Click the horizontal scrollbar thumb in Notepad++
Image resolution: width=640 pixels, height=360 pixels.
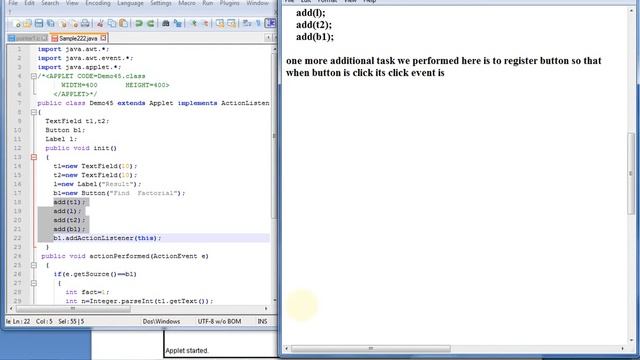[73, 309]
